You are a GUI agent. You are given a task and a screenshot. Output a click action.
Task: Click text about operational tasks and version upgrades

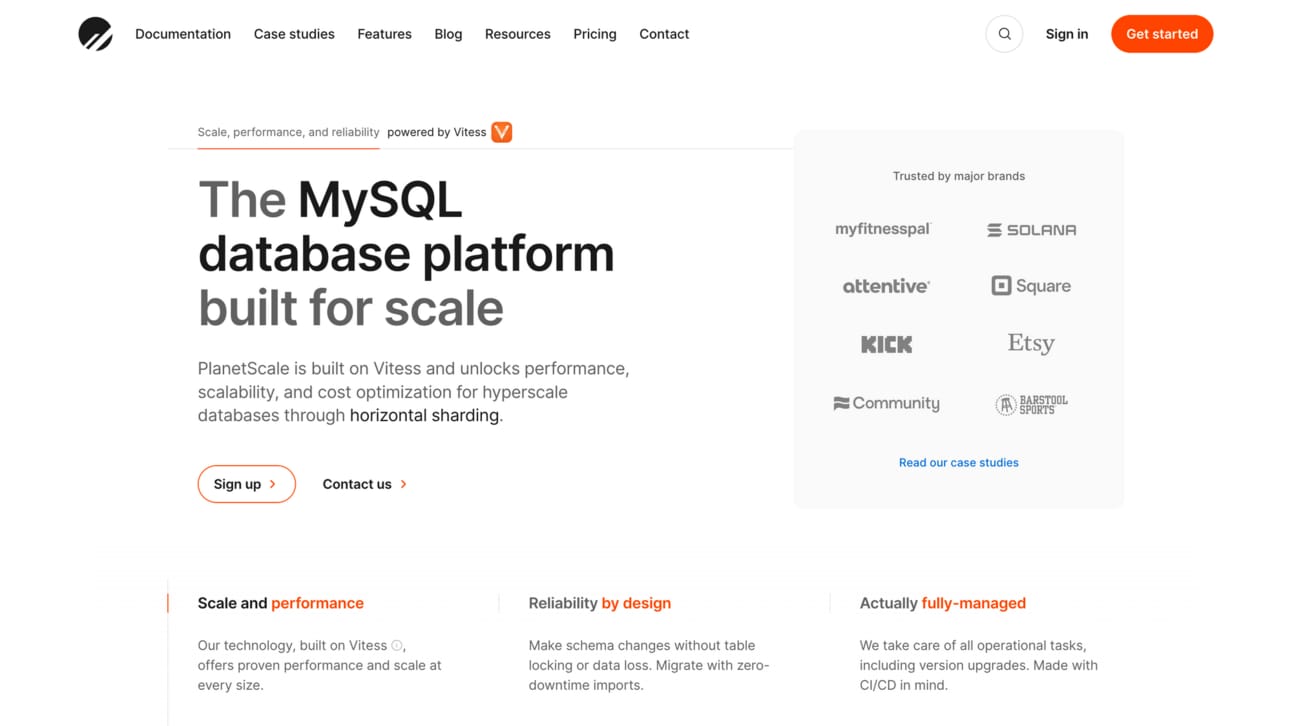(978, 665)
